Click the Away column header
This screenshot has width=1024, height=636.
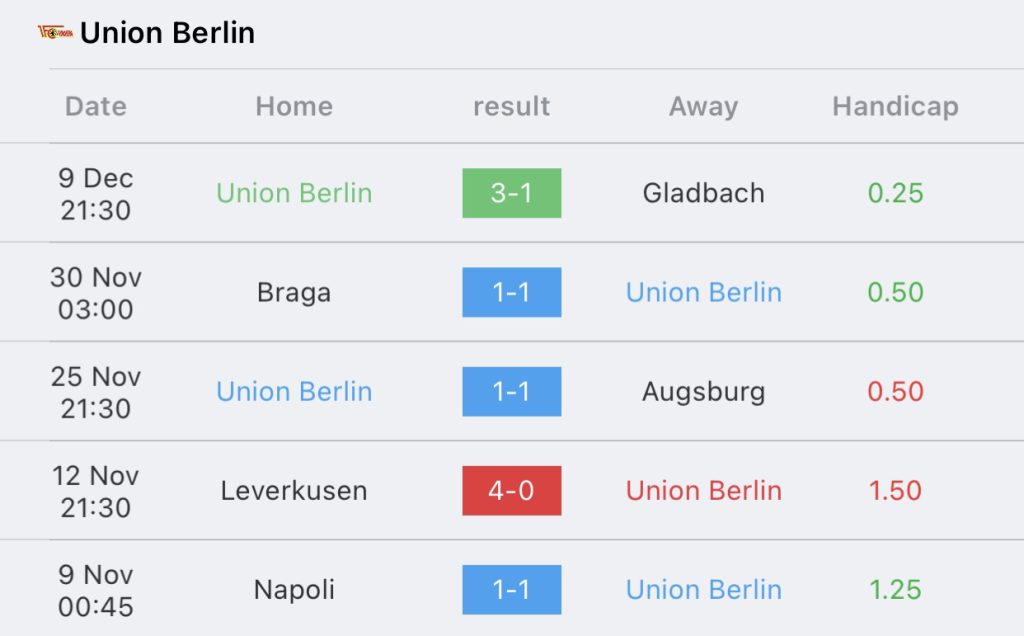coord(703,106)
